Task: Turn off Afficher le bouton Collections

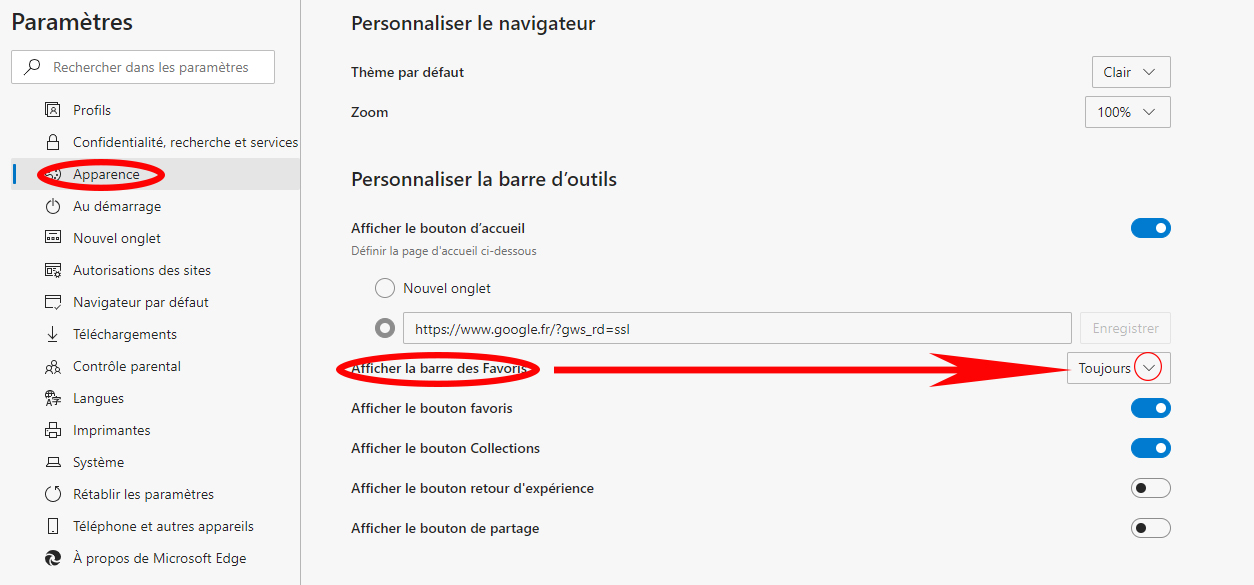Action: click(x=1150, y=448)
